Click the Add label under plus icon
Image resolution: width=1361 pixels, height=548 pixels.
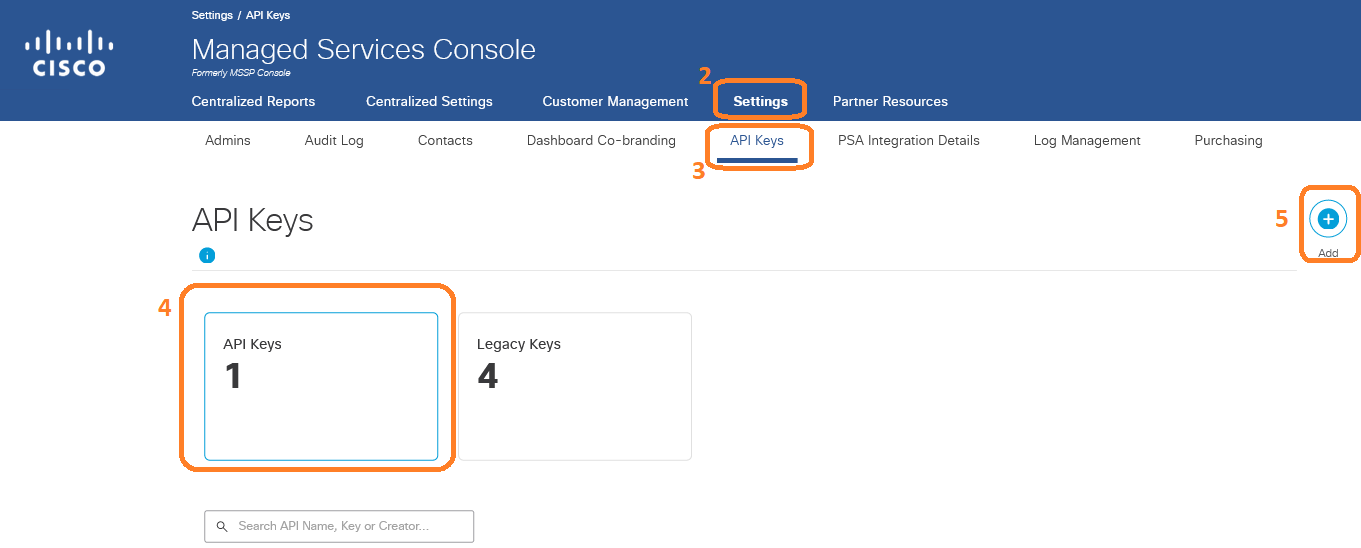coord(1328,253)
